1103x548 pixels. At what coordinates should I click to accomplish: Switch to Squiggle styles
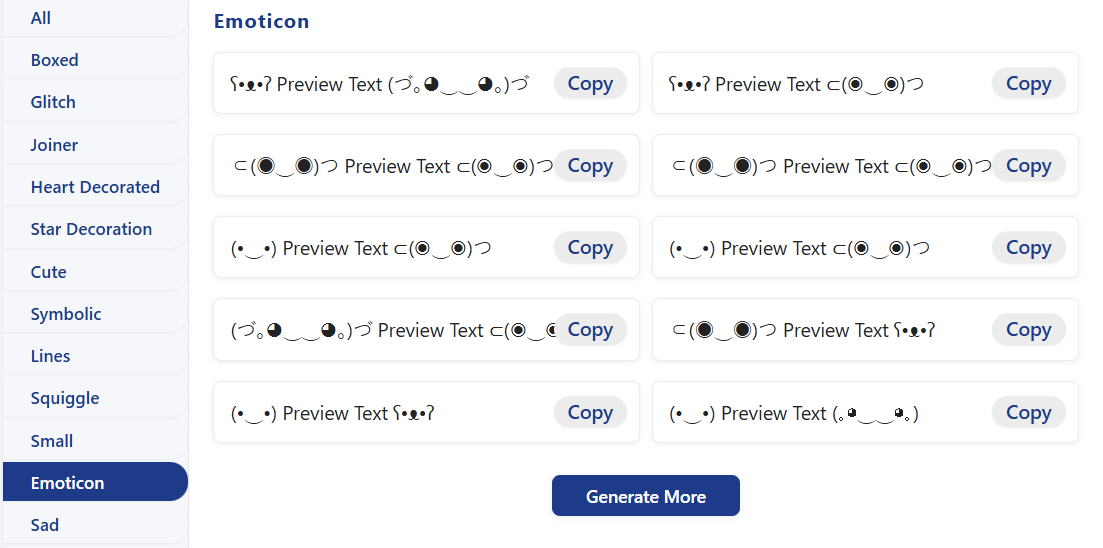click(x=95, y=398)
